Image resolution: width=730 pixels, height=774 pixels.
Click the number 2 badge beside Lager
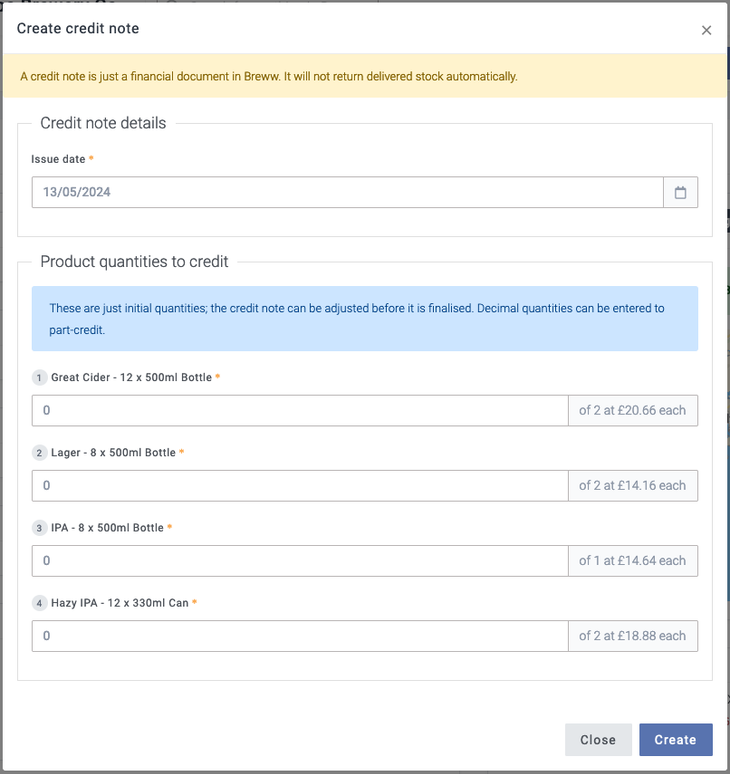pyautogui.click(x=40, y=453)
